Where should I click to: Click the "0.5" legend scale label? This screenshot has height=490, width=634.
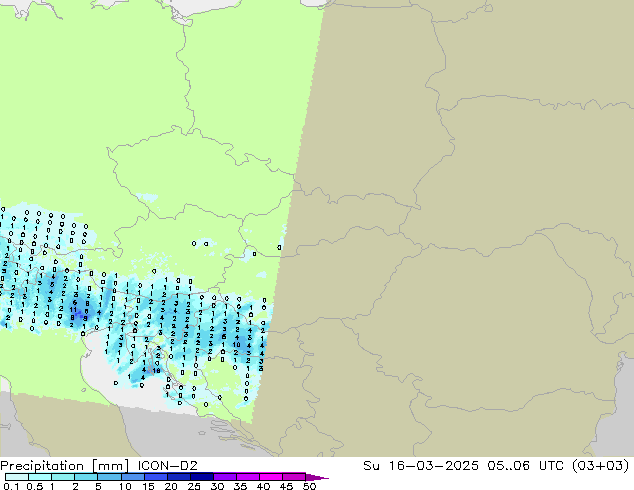35,486
